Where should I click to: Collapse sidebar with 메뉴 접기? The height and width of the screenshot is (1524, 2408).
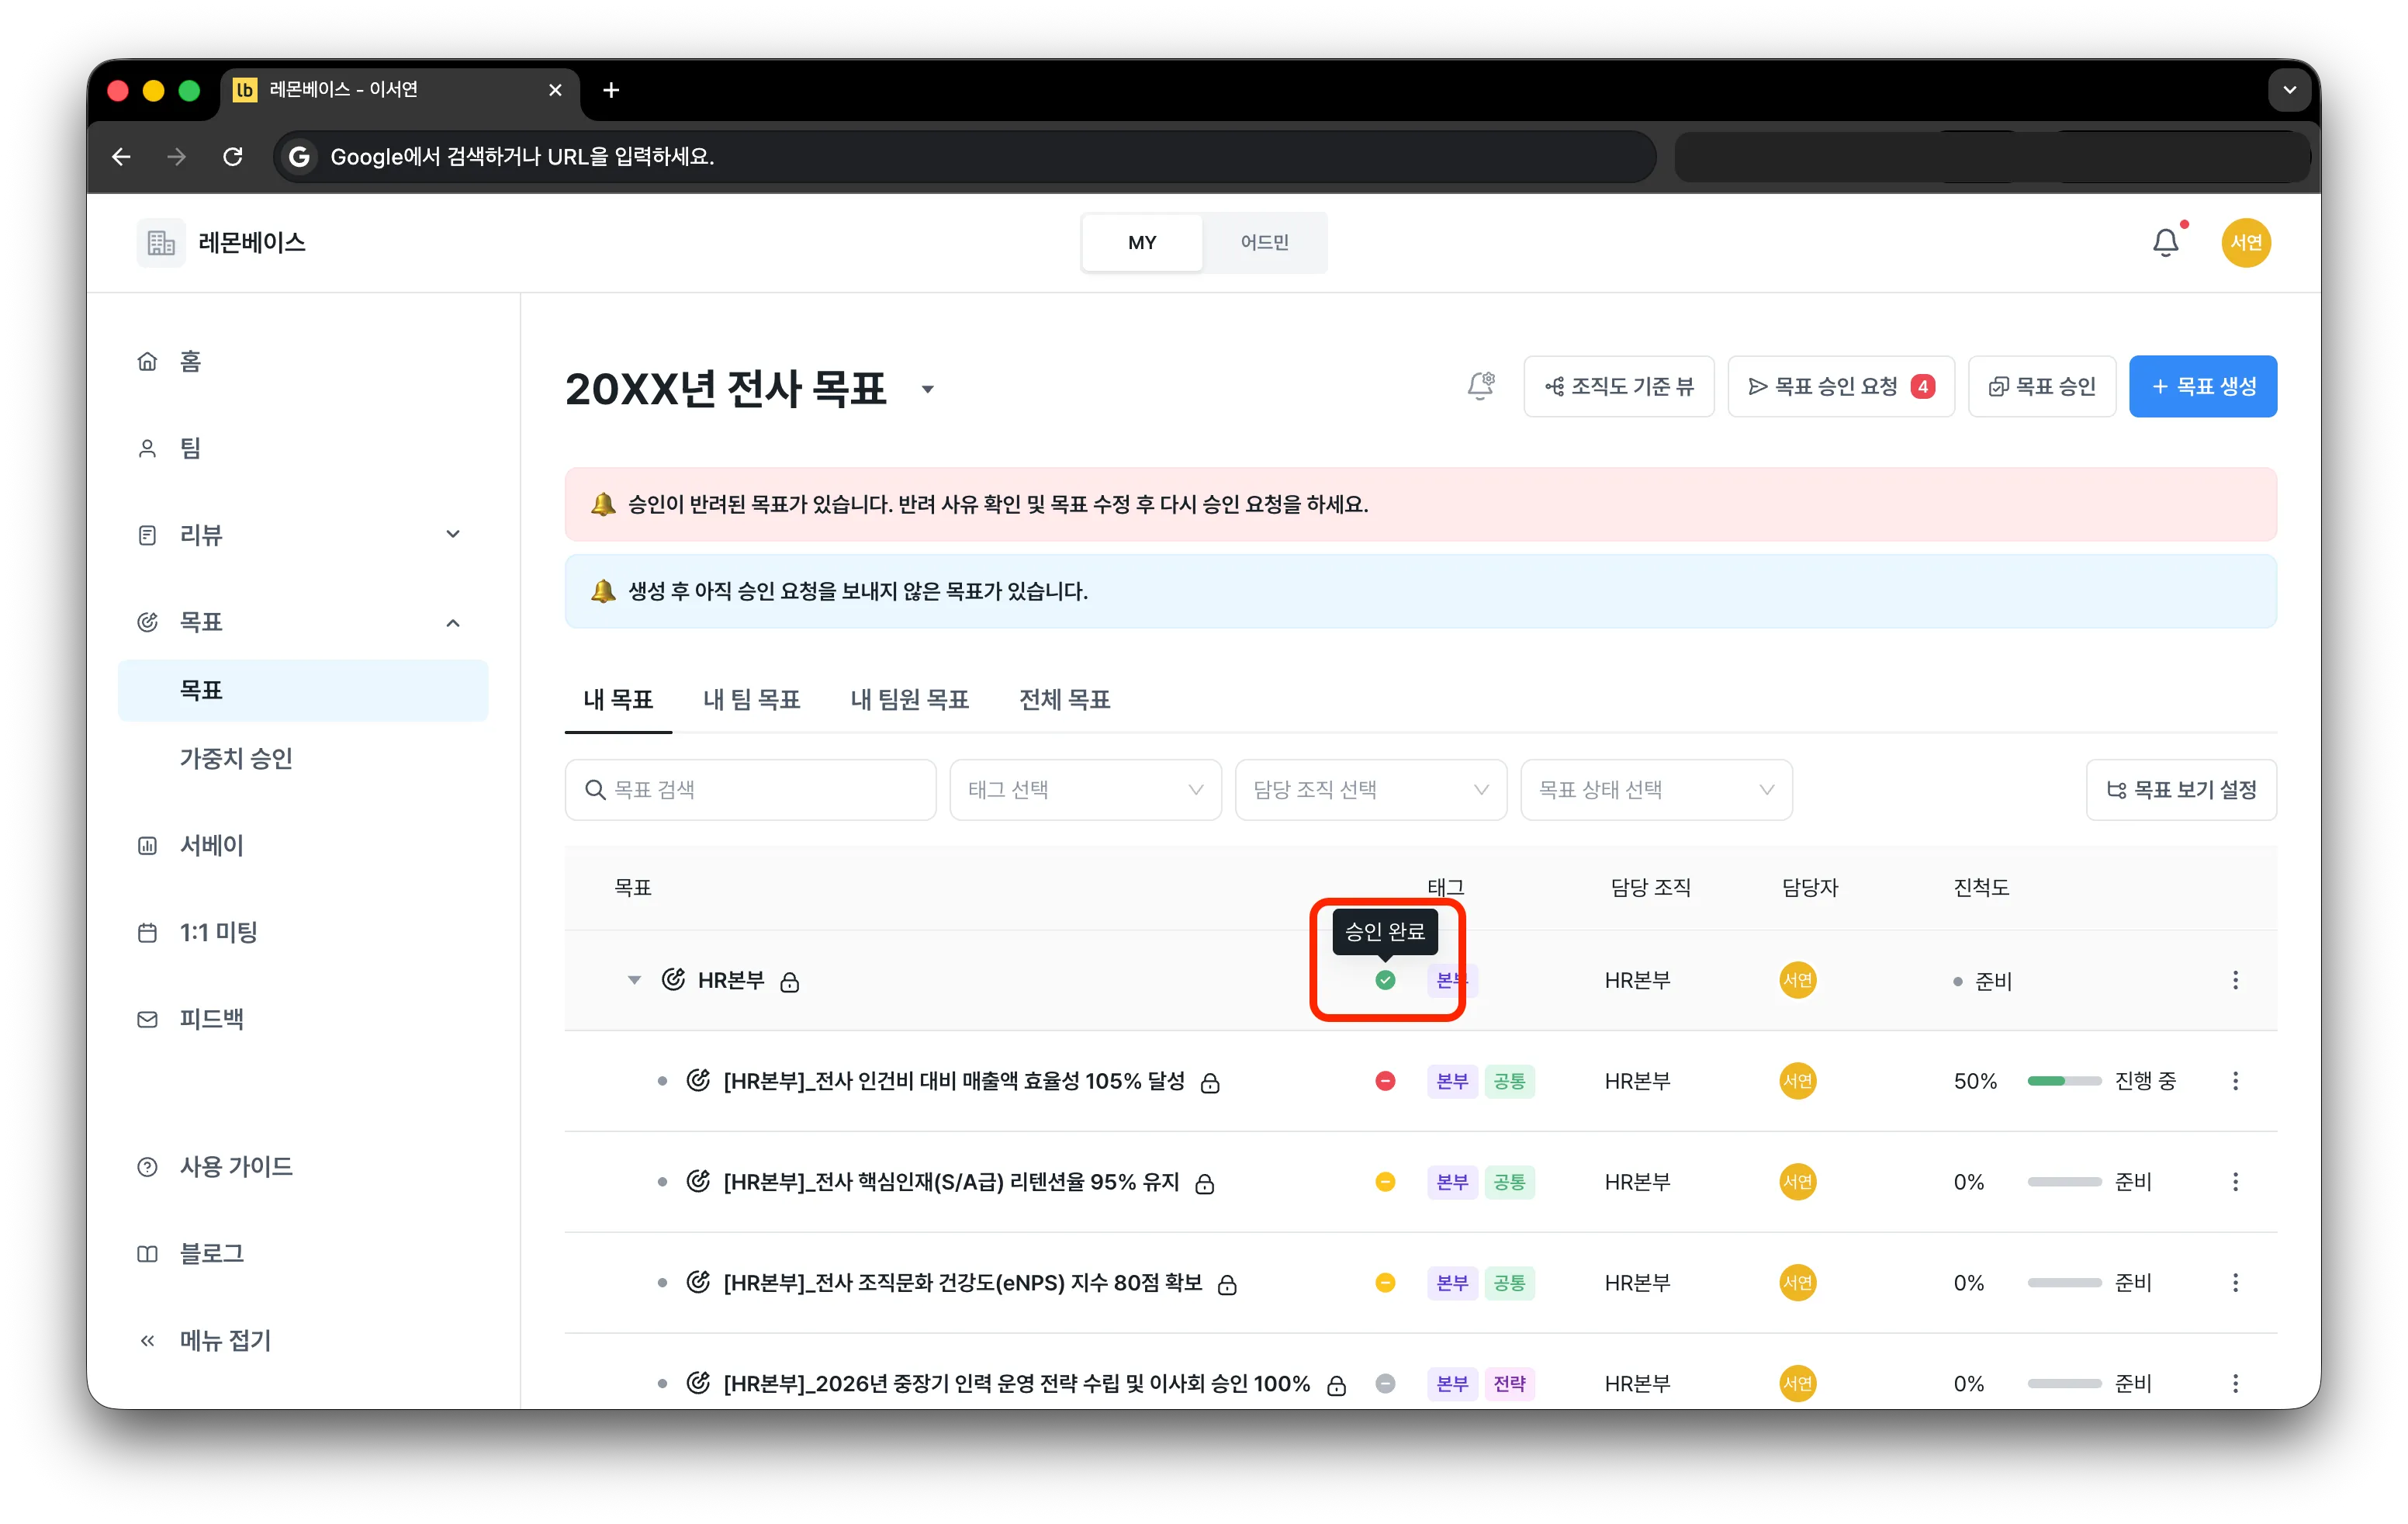[205, 1341]
